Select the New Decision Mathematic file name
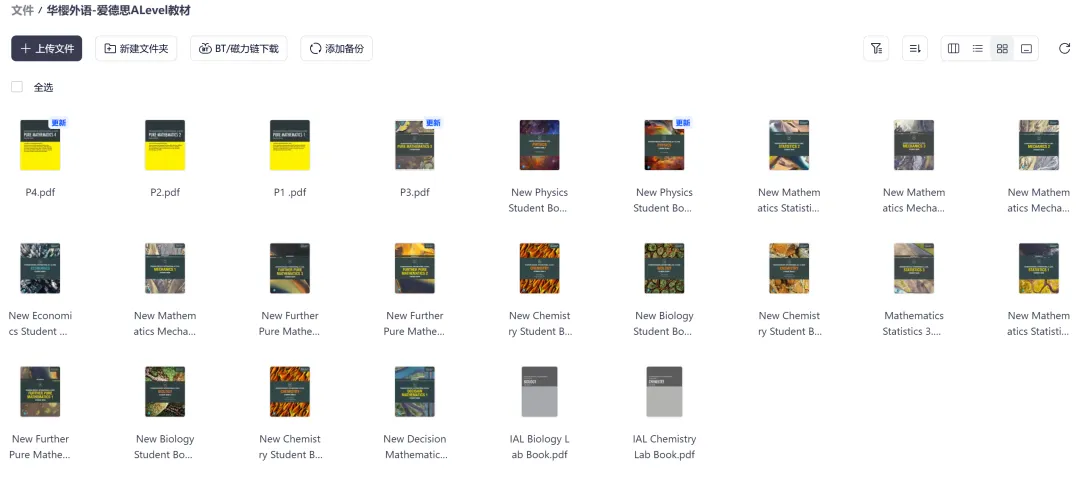1080x490 pixels. tap(415, 447)
